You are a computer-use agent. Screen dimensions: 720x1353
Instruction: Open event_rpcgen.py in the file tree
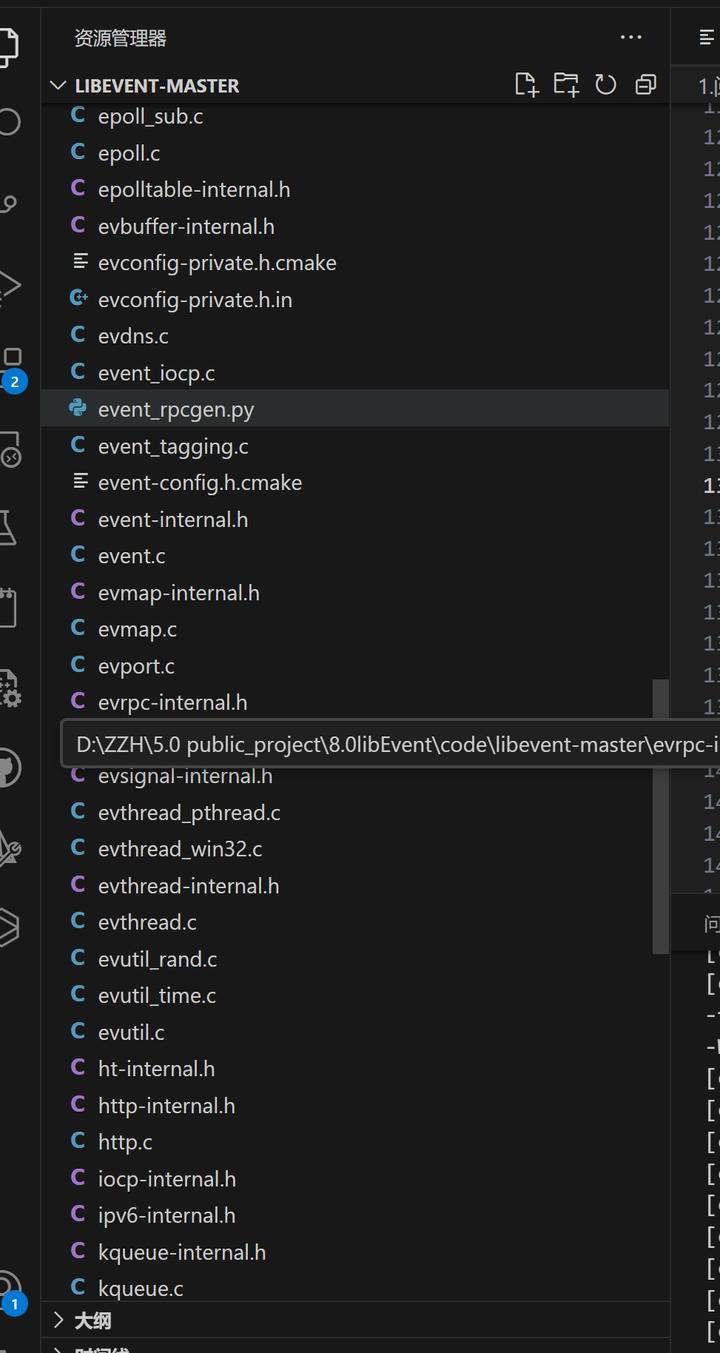(176, 409)
